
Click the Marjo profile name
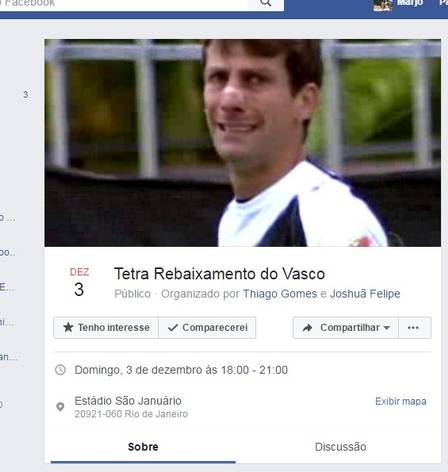(x=410, y=3)
